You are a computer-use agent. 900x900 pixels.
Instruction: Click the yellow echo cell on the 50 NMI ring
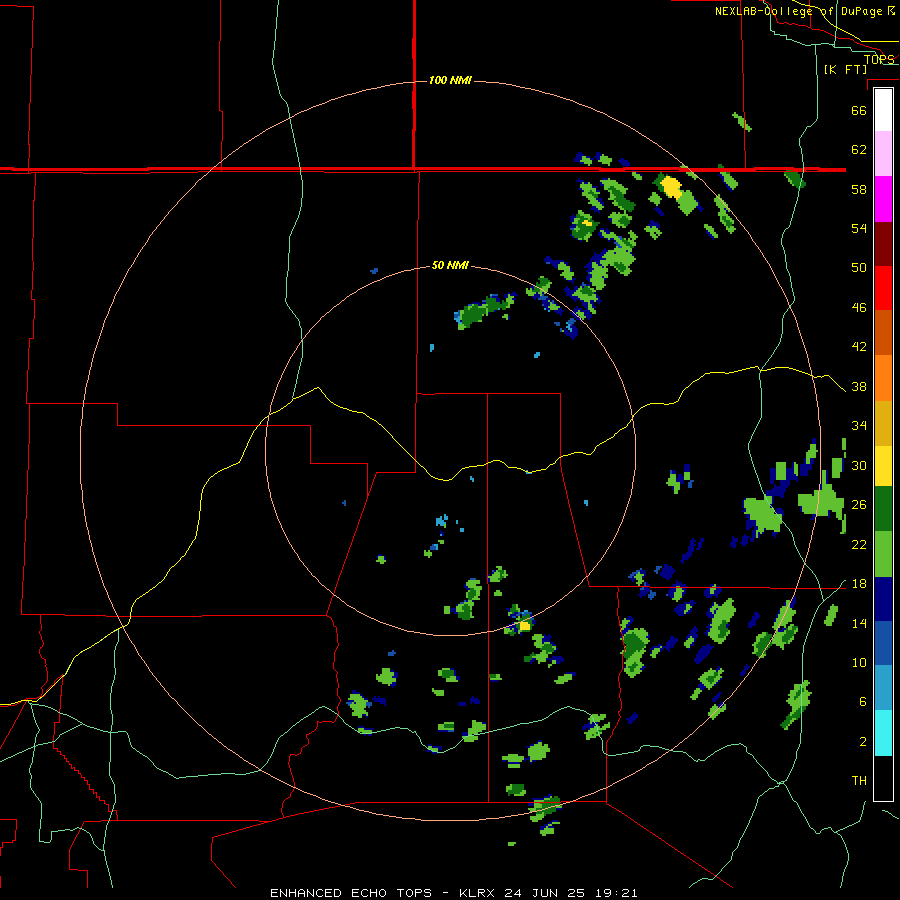click(x=524, y=626)
